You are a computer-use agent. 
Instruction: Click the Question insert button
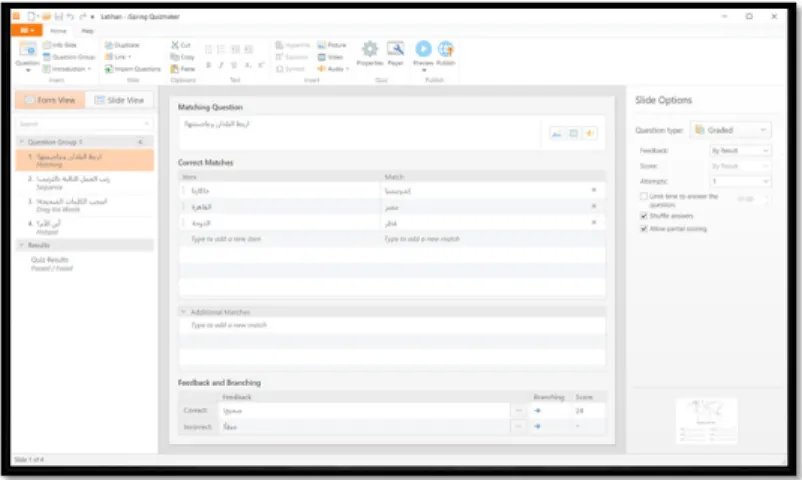(27, 55)
